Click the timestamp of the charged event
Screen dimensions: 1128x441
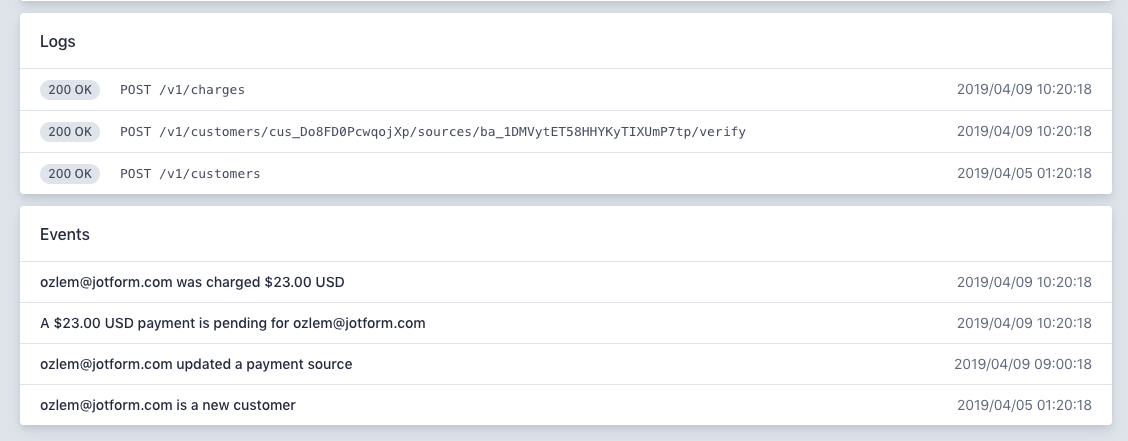(x=1024, y=282)
